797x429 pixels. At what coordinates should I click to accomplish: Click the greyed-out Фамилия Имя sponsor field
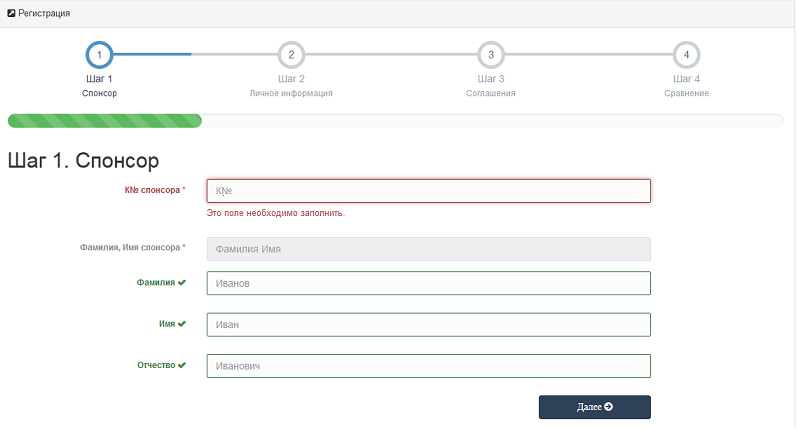pos(428,249)
